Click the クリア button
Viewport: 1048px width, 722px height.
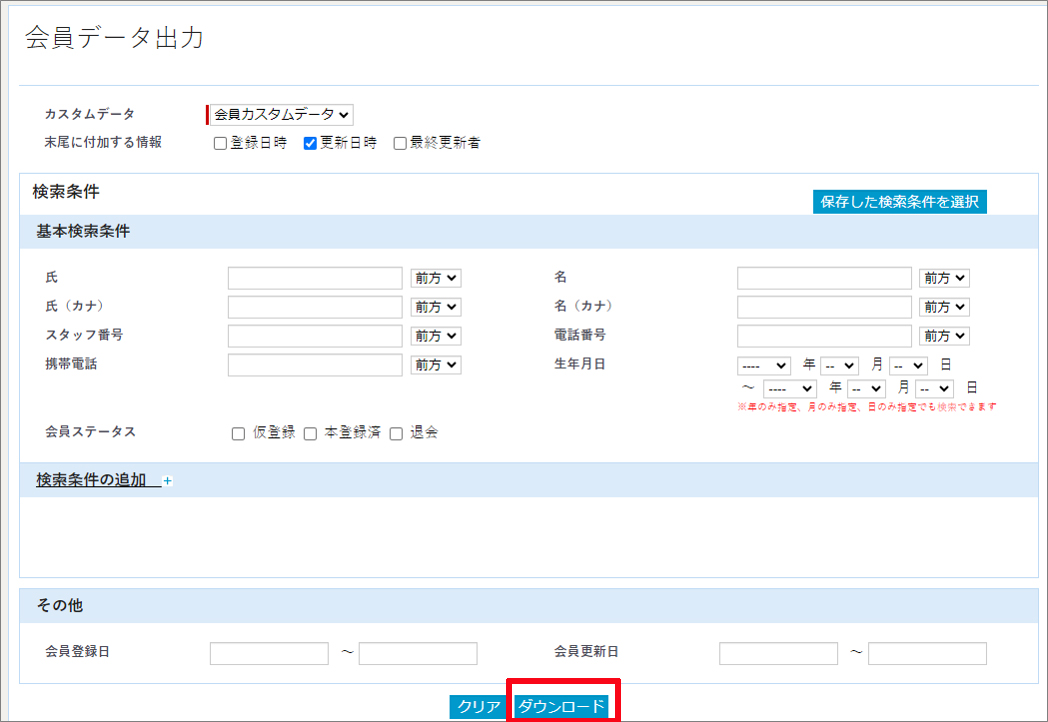tap(479, 707)
